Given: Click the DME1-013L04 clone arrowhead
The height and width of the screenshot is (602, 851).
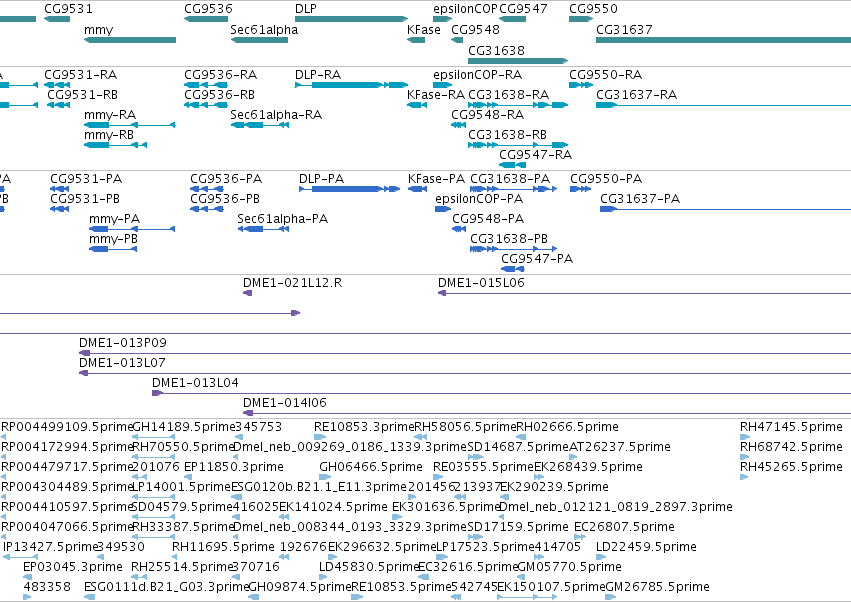Looking at the screenshot, I should coord(157,394).
